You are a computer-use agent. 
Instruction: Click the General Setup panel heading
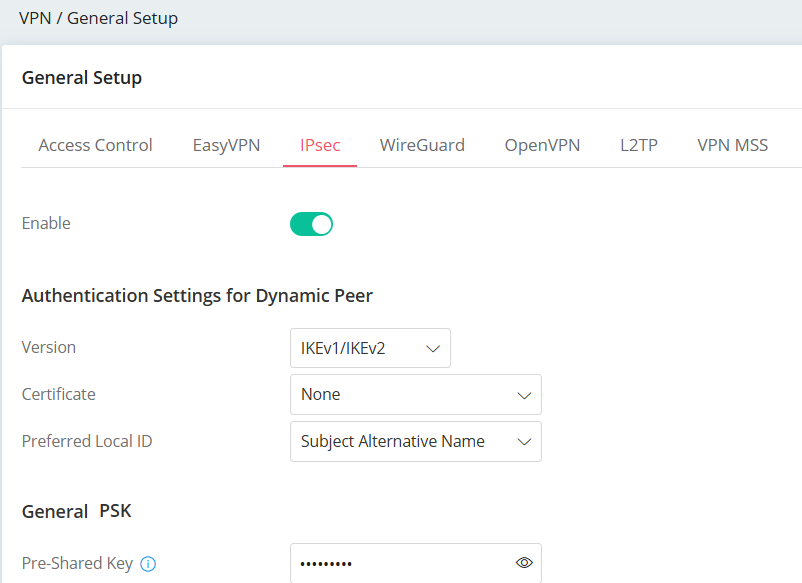click(82, 78)
